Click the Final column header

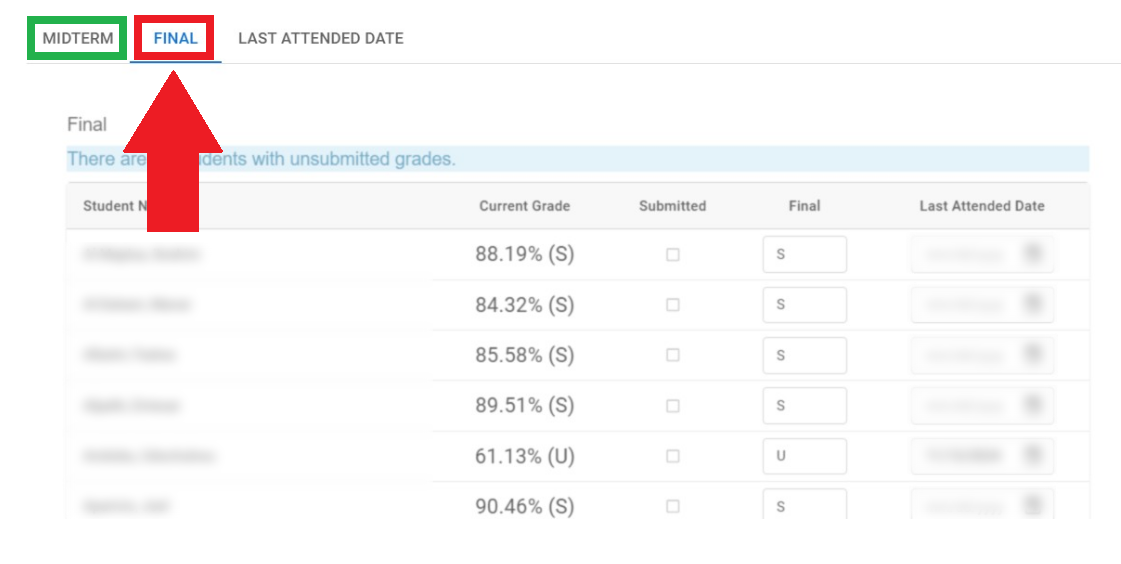pyautogui.click(x=804, y=206)
